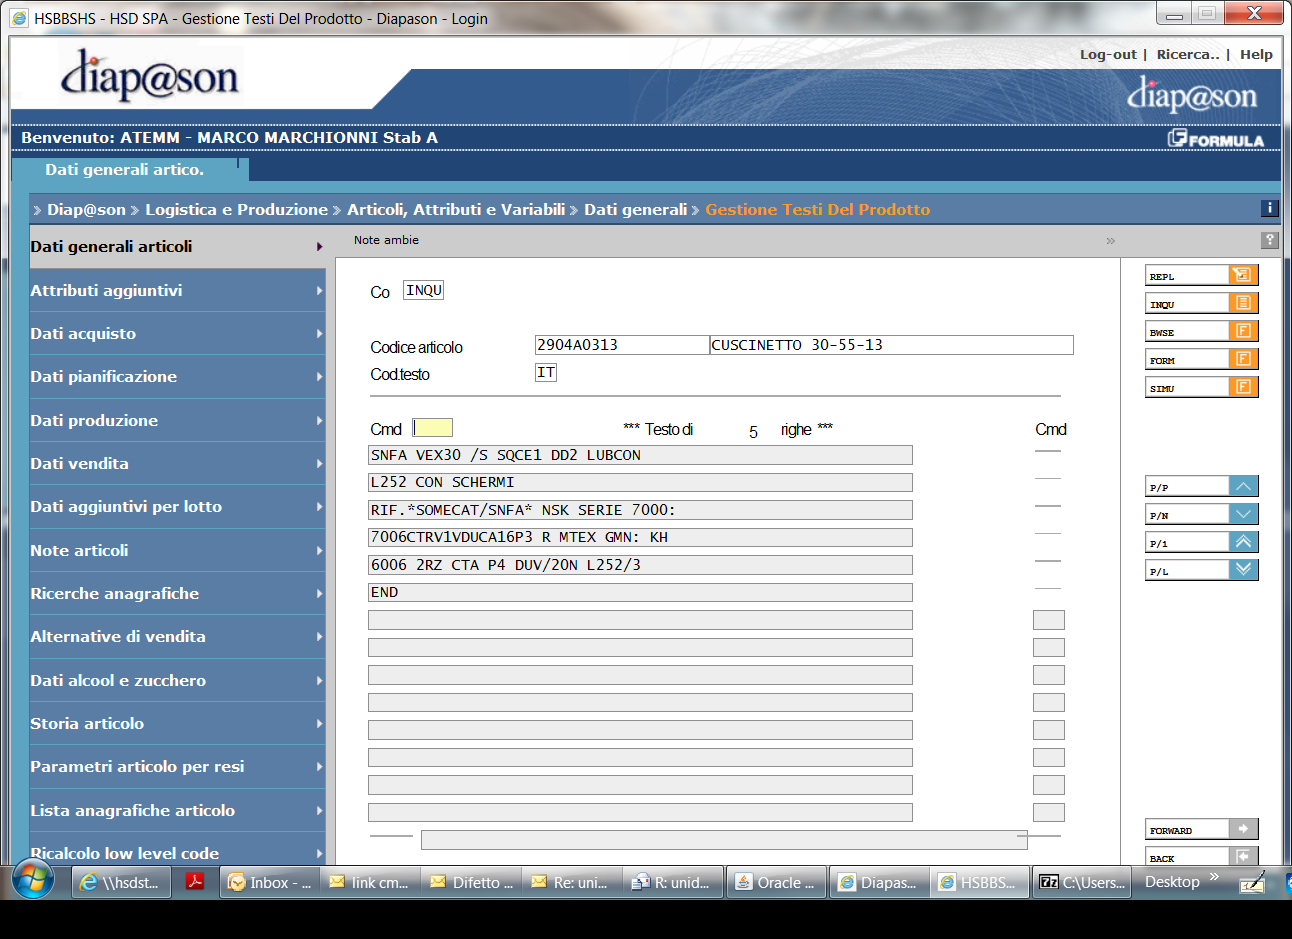This screenshot has height=939, width=1292.
Task: Open the Adobe PDF taskbar icon
Action: [x=195, y=882]
